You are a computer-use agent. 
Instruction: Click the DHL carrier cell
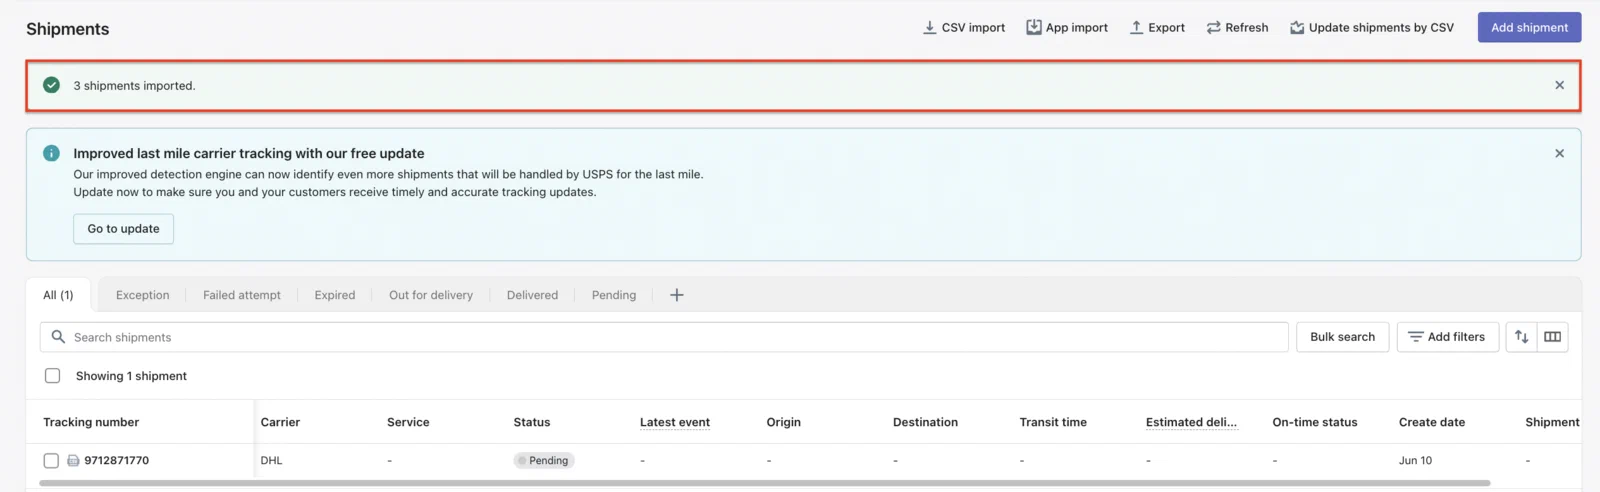click(x=271, y=461)
